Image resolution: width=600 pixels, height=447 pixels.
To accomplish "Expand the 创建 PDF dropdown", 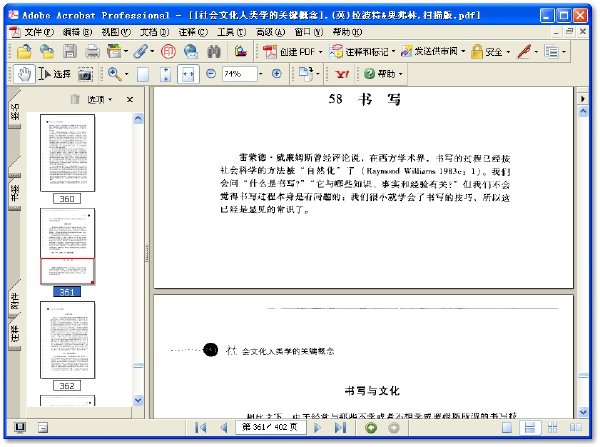I will point(320,52).
